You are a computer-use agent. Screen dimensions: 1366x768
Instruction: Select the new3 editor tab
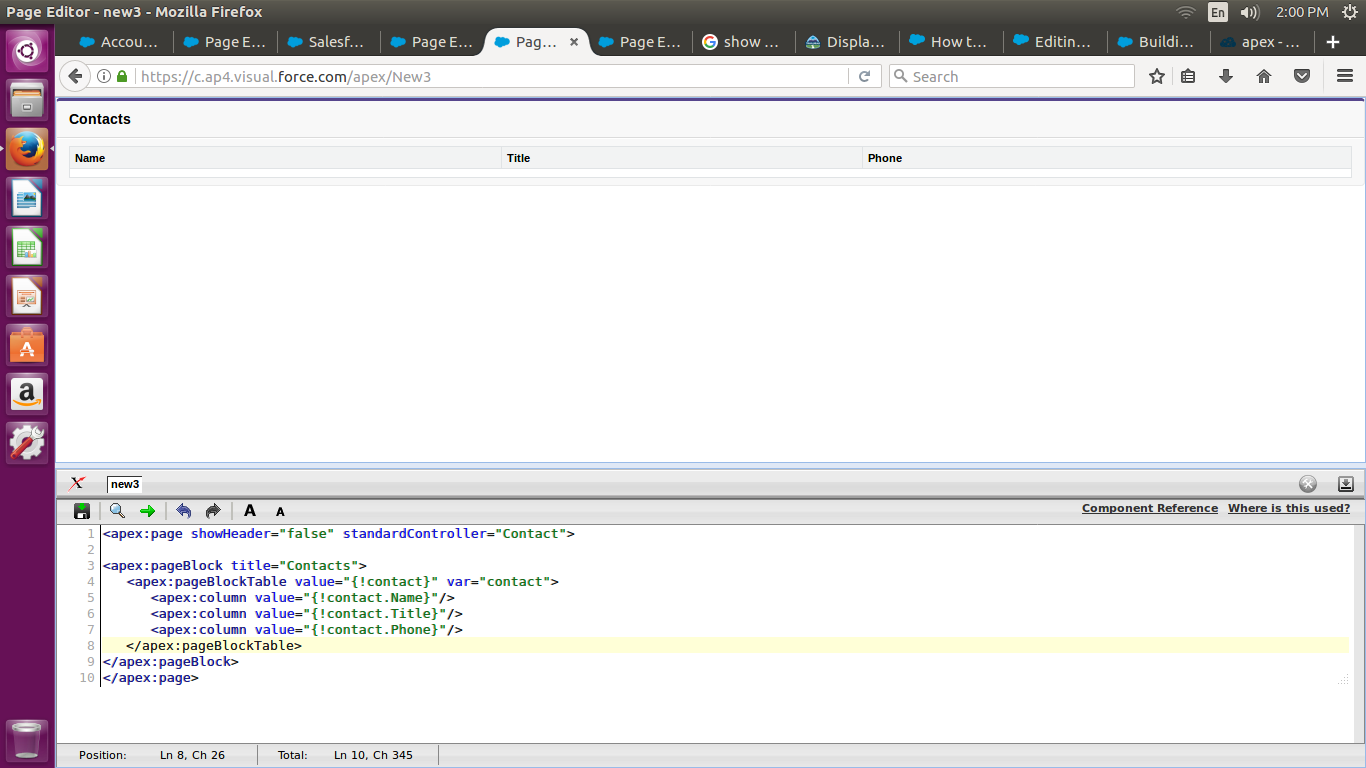125,484
